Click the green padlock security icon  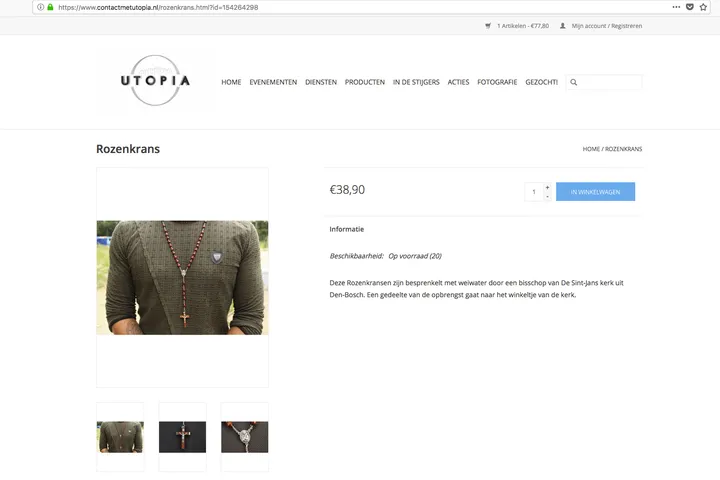pos(51,7)
